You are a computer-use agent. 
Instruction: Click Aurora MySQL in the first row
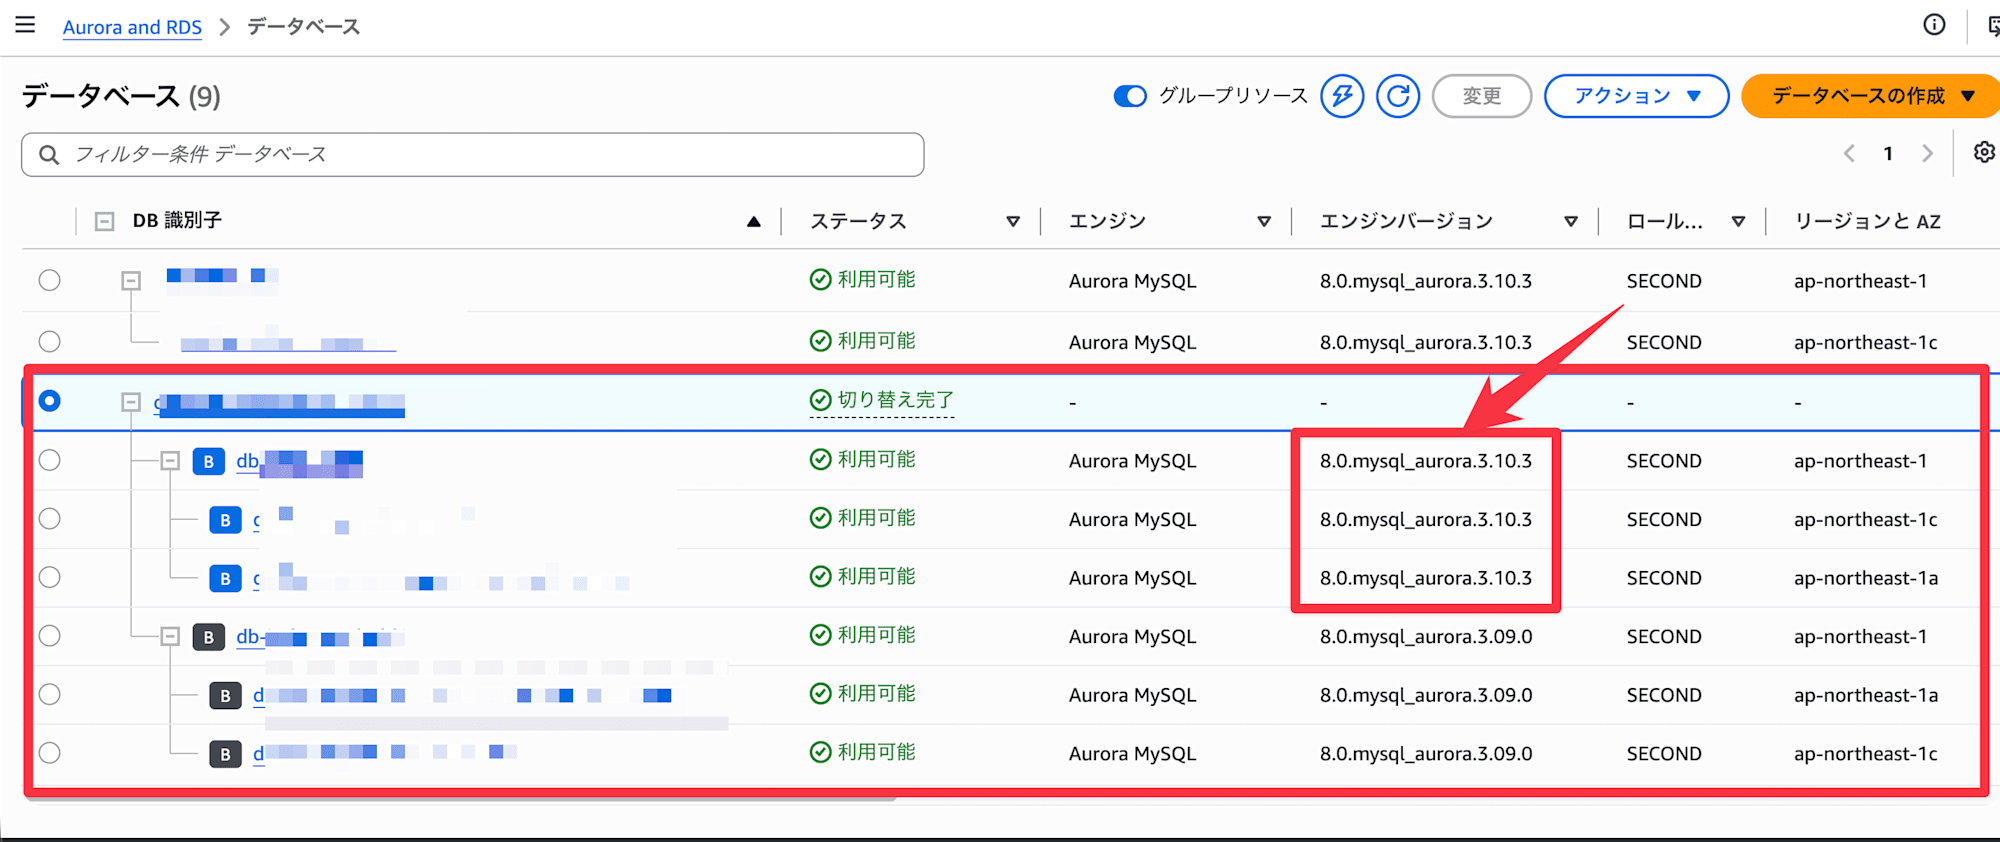coord(1132,281)
